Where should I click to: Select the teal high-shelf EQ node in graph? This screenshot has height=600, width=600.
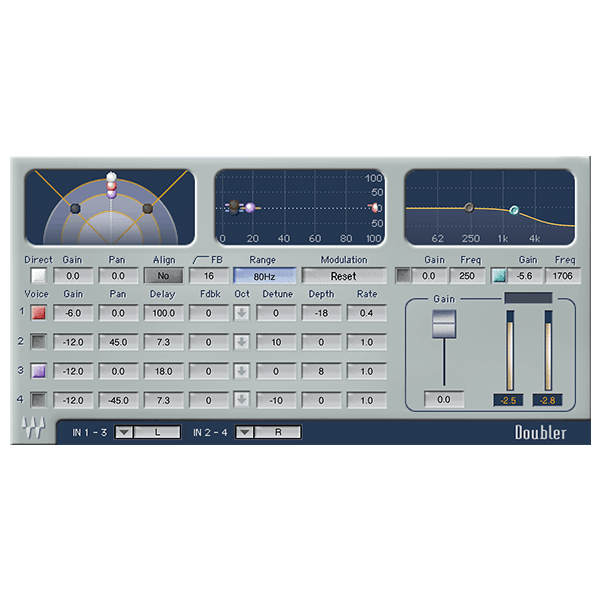pyautogui.click(x=514, y=210)
